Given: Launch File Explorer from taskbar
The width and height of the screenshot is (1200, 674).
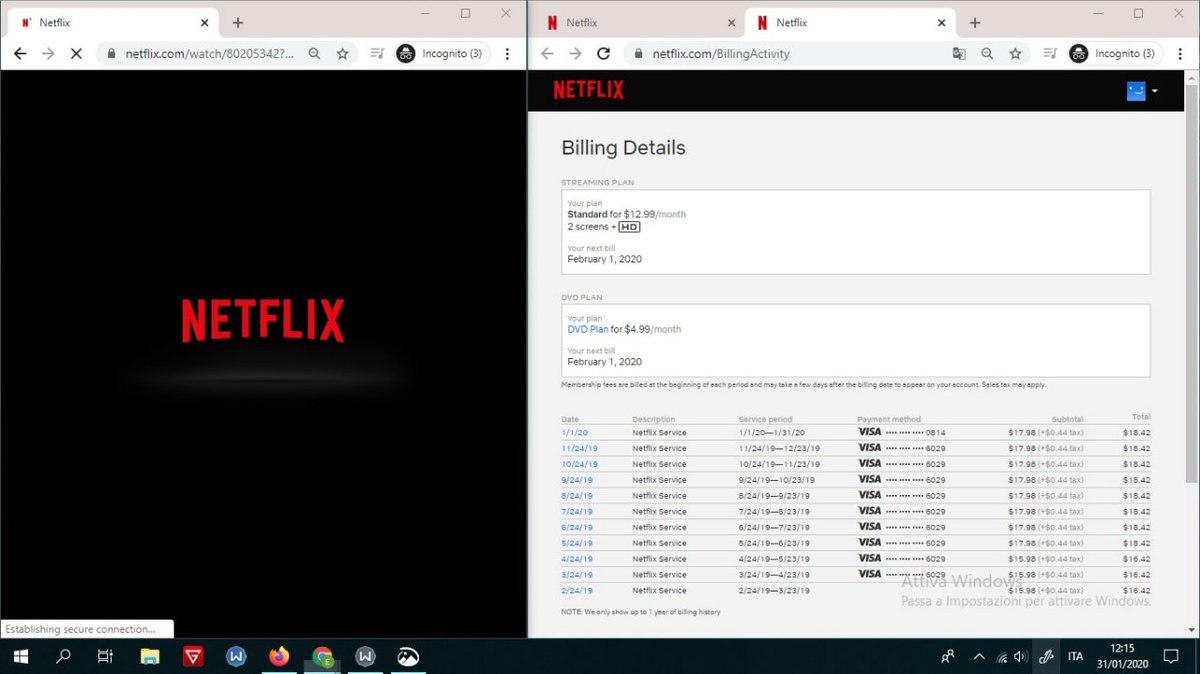Looking at the screenshot, I should 149,657.
